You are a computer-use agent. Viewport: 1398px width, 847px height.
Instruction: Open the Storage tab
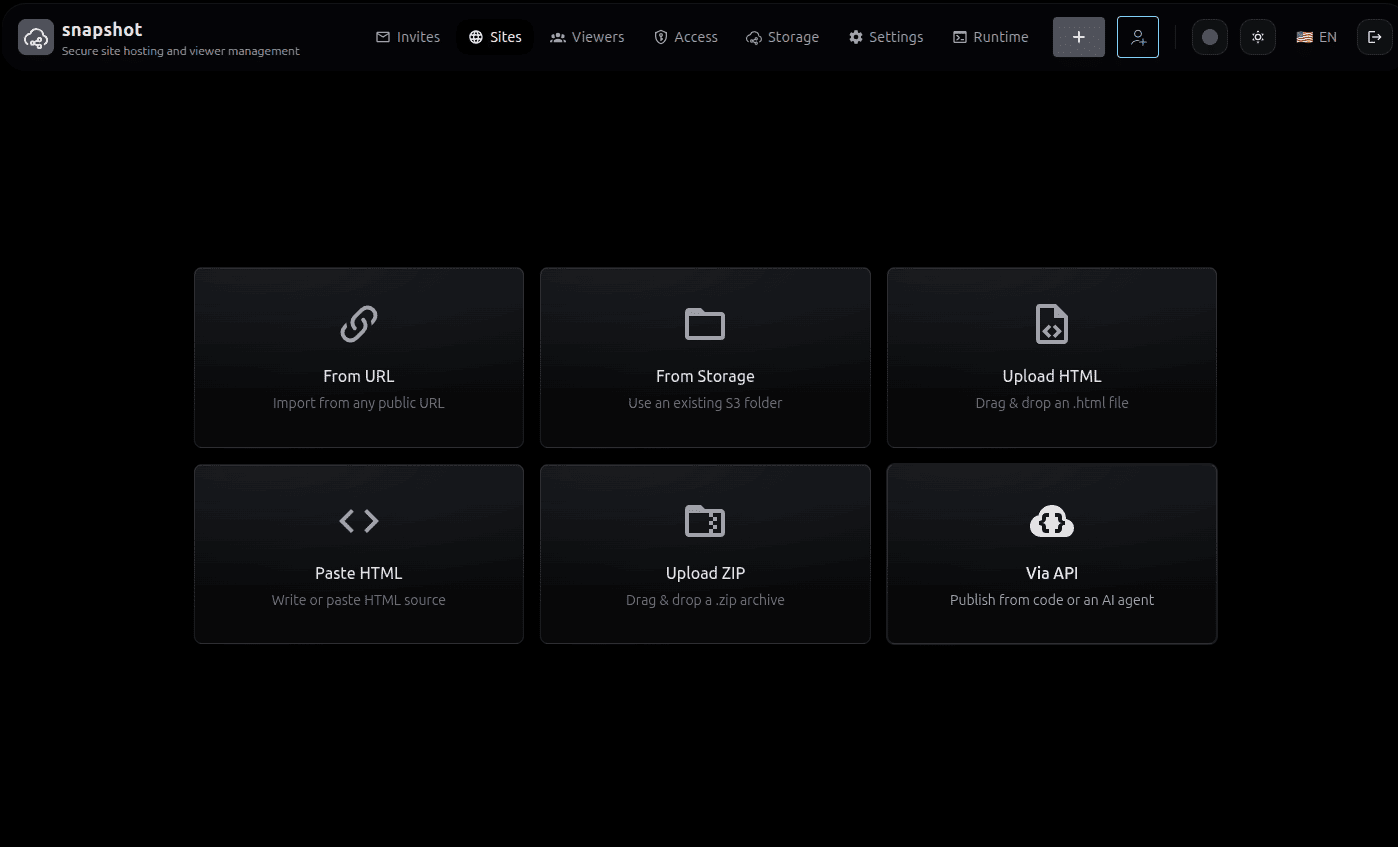tap(783, 37)
